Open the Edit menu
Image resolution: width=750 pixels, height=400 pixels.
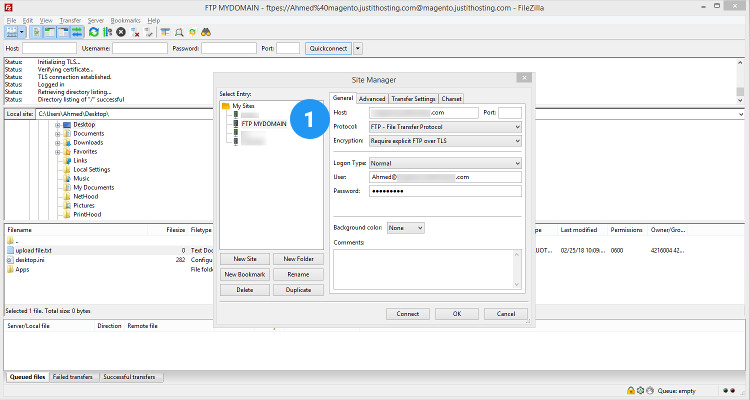[28, 21]
